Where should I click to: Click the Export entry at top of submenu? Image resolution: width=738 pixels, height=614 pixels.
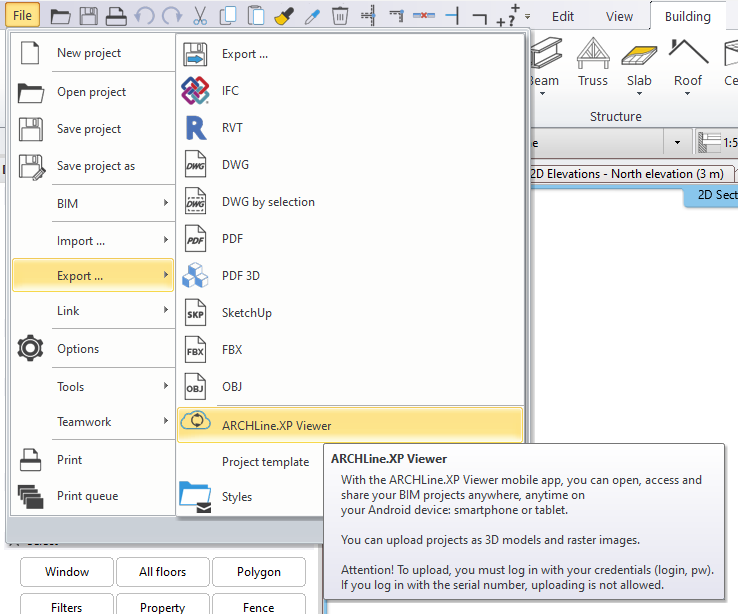pos(350,54)
